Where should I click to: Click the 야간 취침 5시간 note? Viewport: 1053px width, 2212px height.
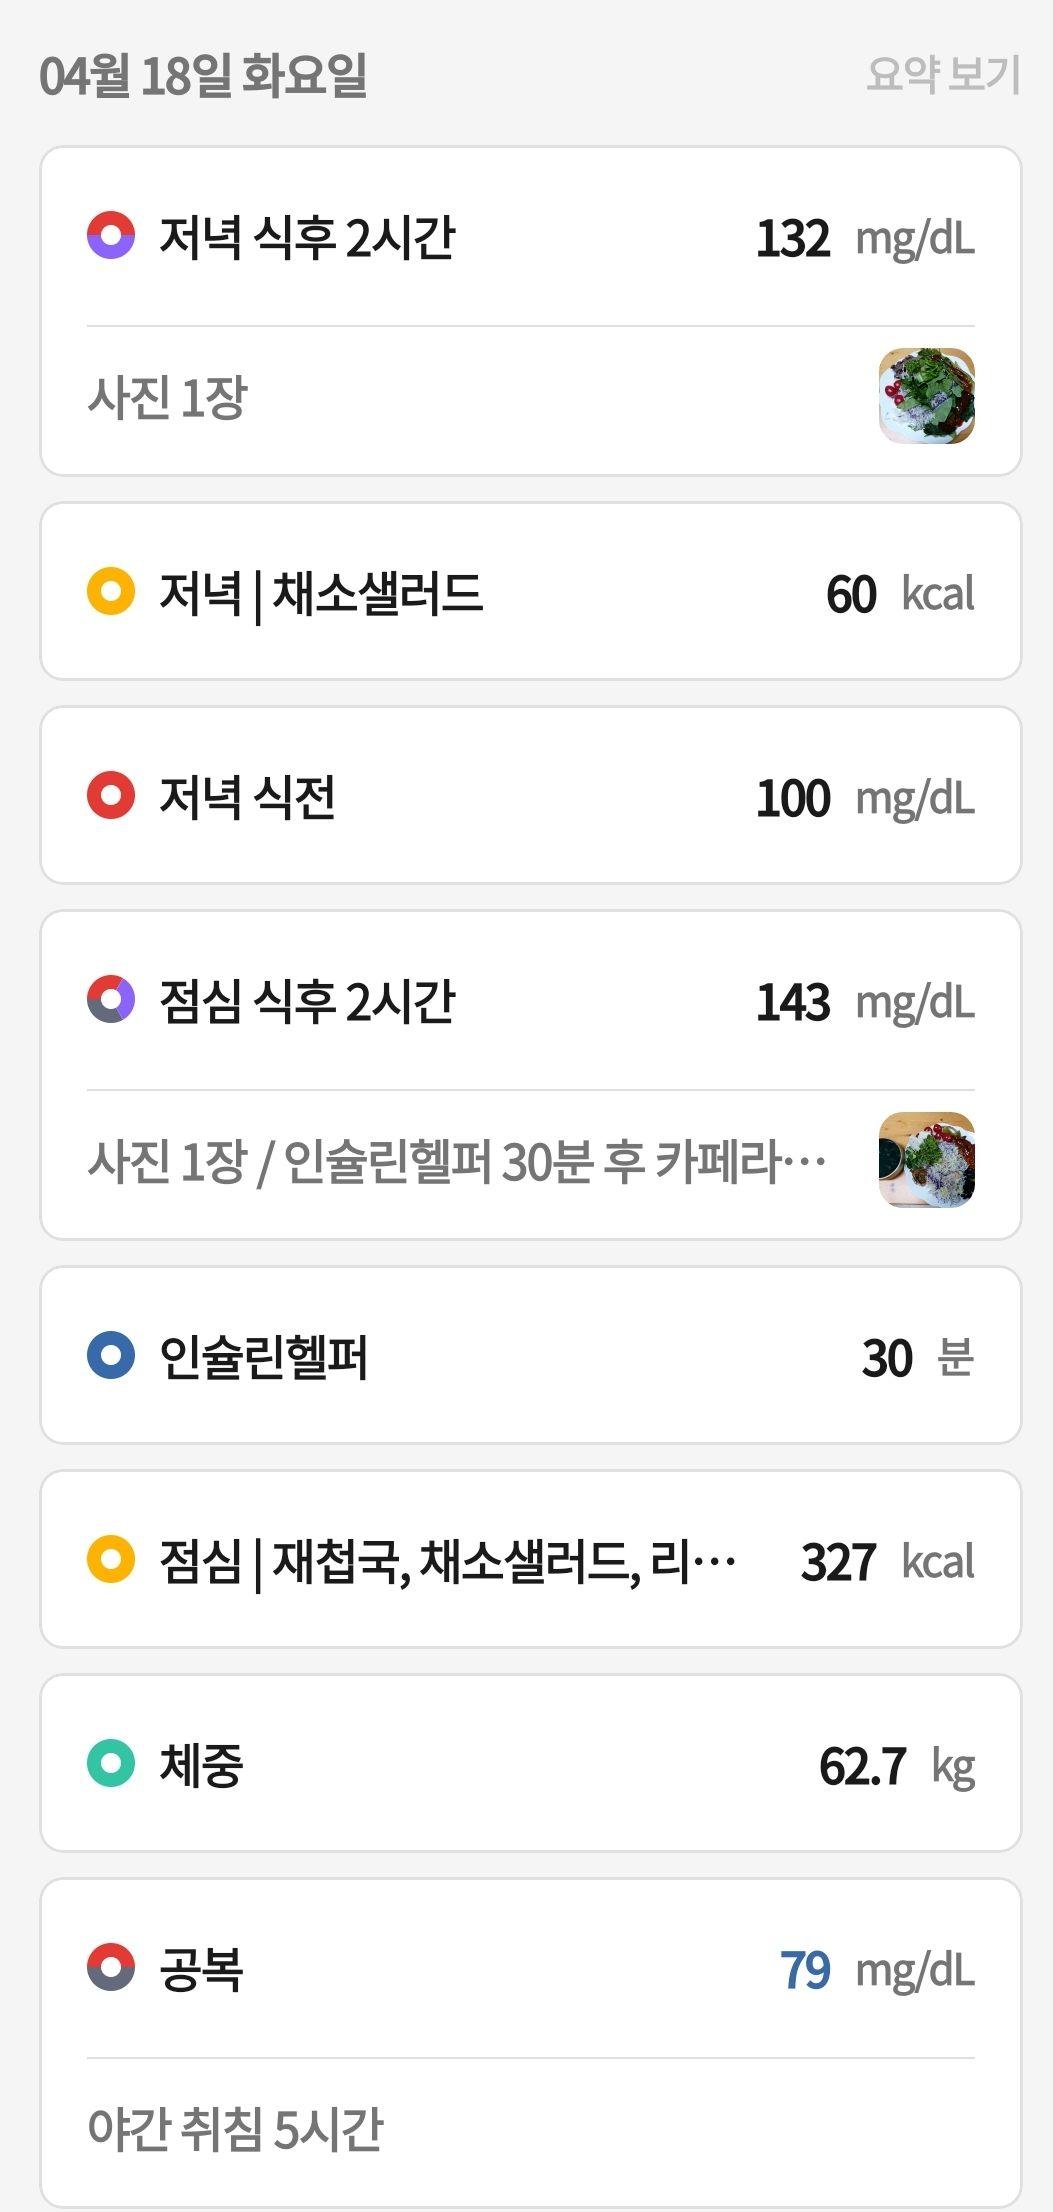point(235,2128)
